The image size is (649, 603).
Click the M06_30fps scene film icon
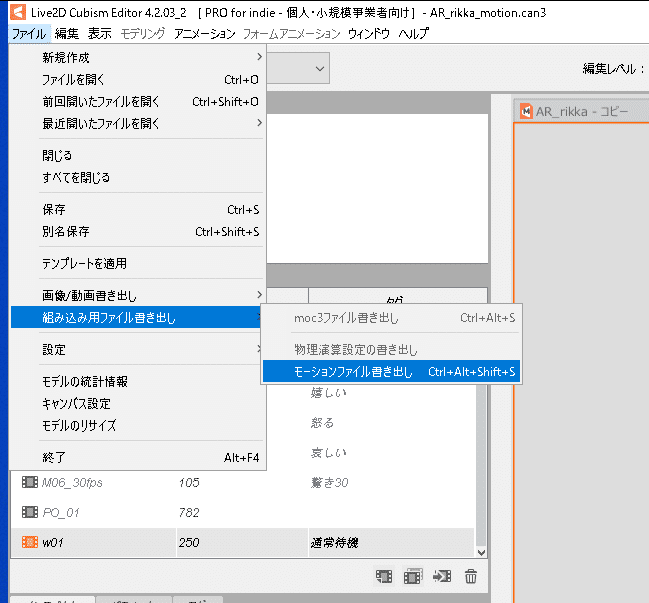pyautogui.click(x=30, y=482)
